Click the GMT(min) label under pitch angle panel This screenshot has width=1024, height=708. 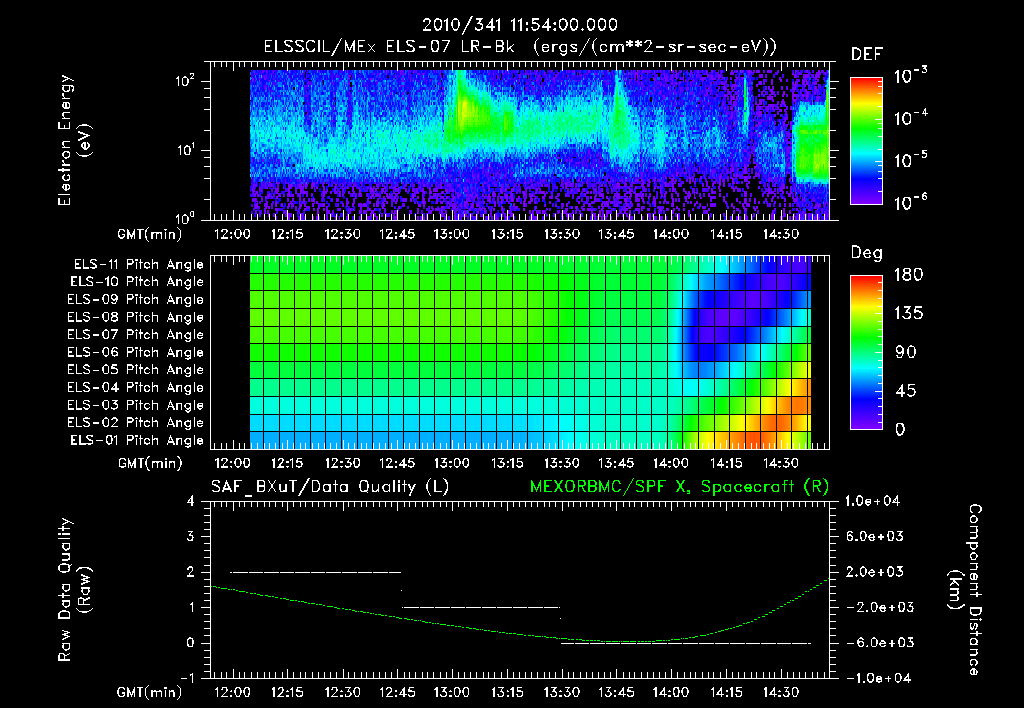coord(150,464)
